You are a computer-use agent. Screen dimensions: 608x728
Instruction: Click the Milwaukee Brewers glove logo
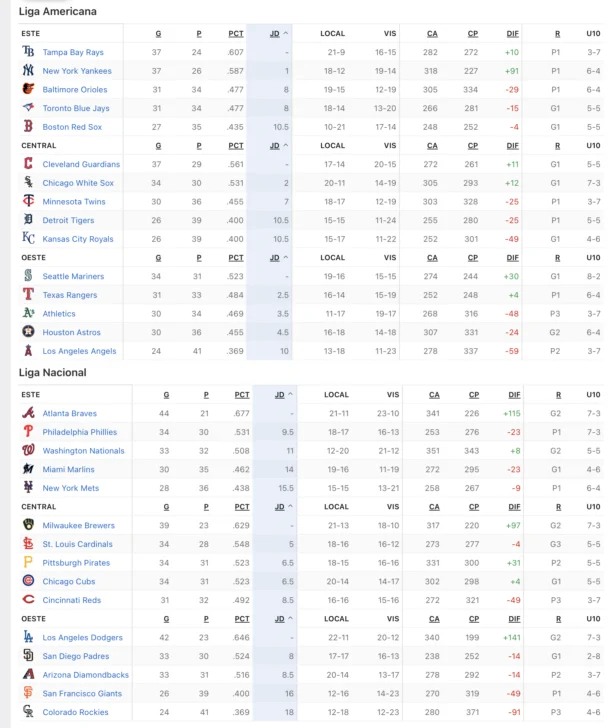pos(28,525)
